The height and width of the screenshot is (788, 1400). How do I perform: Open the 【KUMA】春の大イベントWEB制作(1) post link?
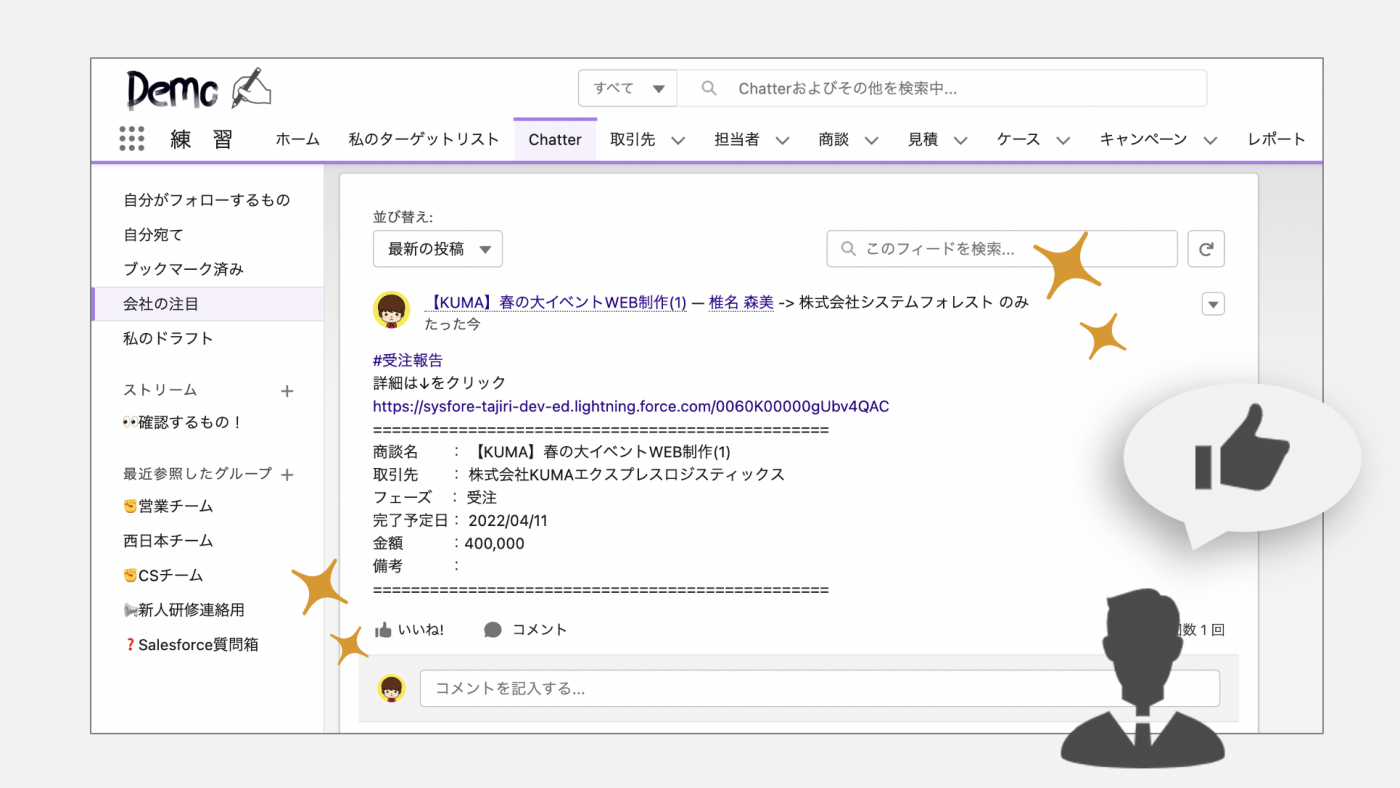(x=555, y=302)
